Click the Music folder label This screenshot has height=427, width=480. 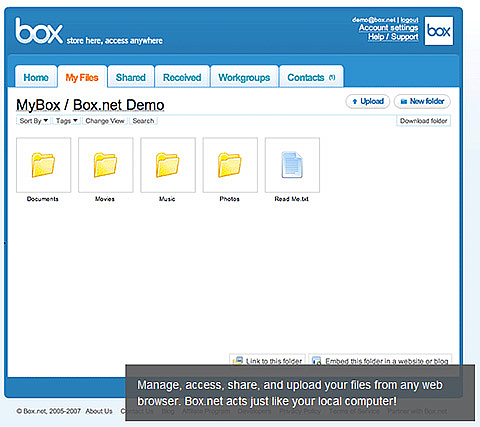click(x=167, y=199)
